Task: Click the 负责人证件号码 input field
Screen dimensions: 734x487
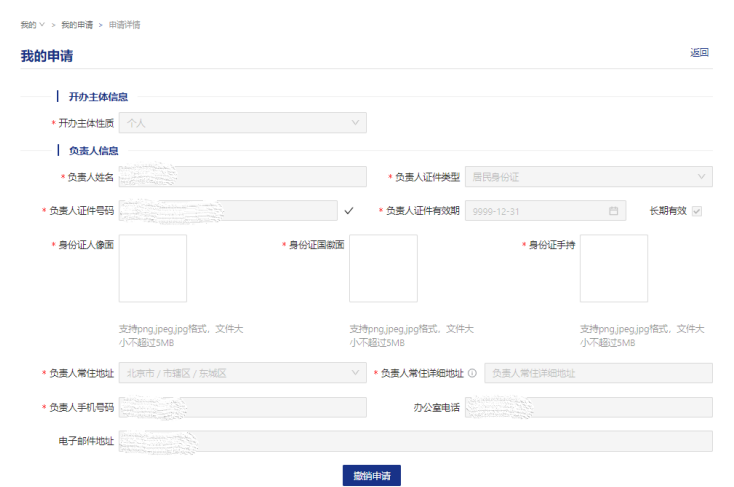Action: [228, 211]
